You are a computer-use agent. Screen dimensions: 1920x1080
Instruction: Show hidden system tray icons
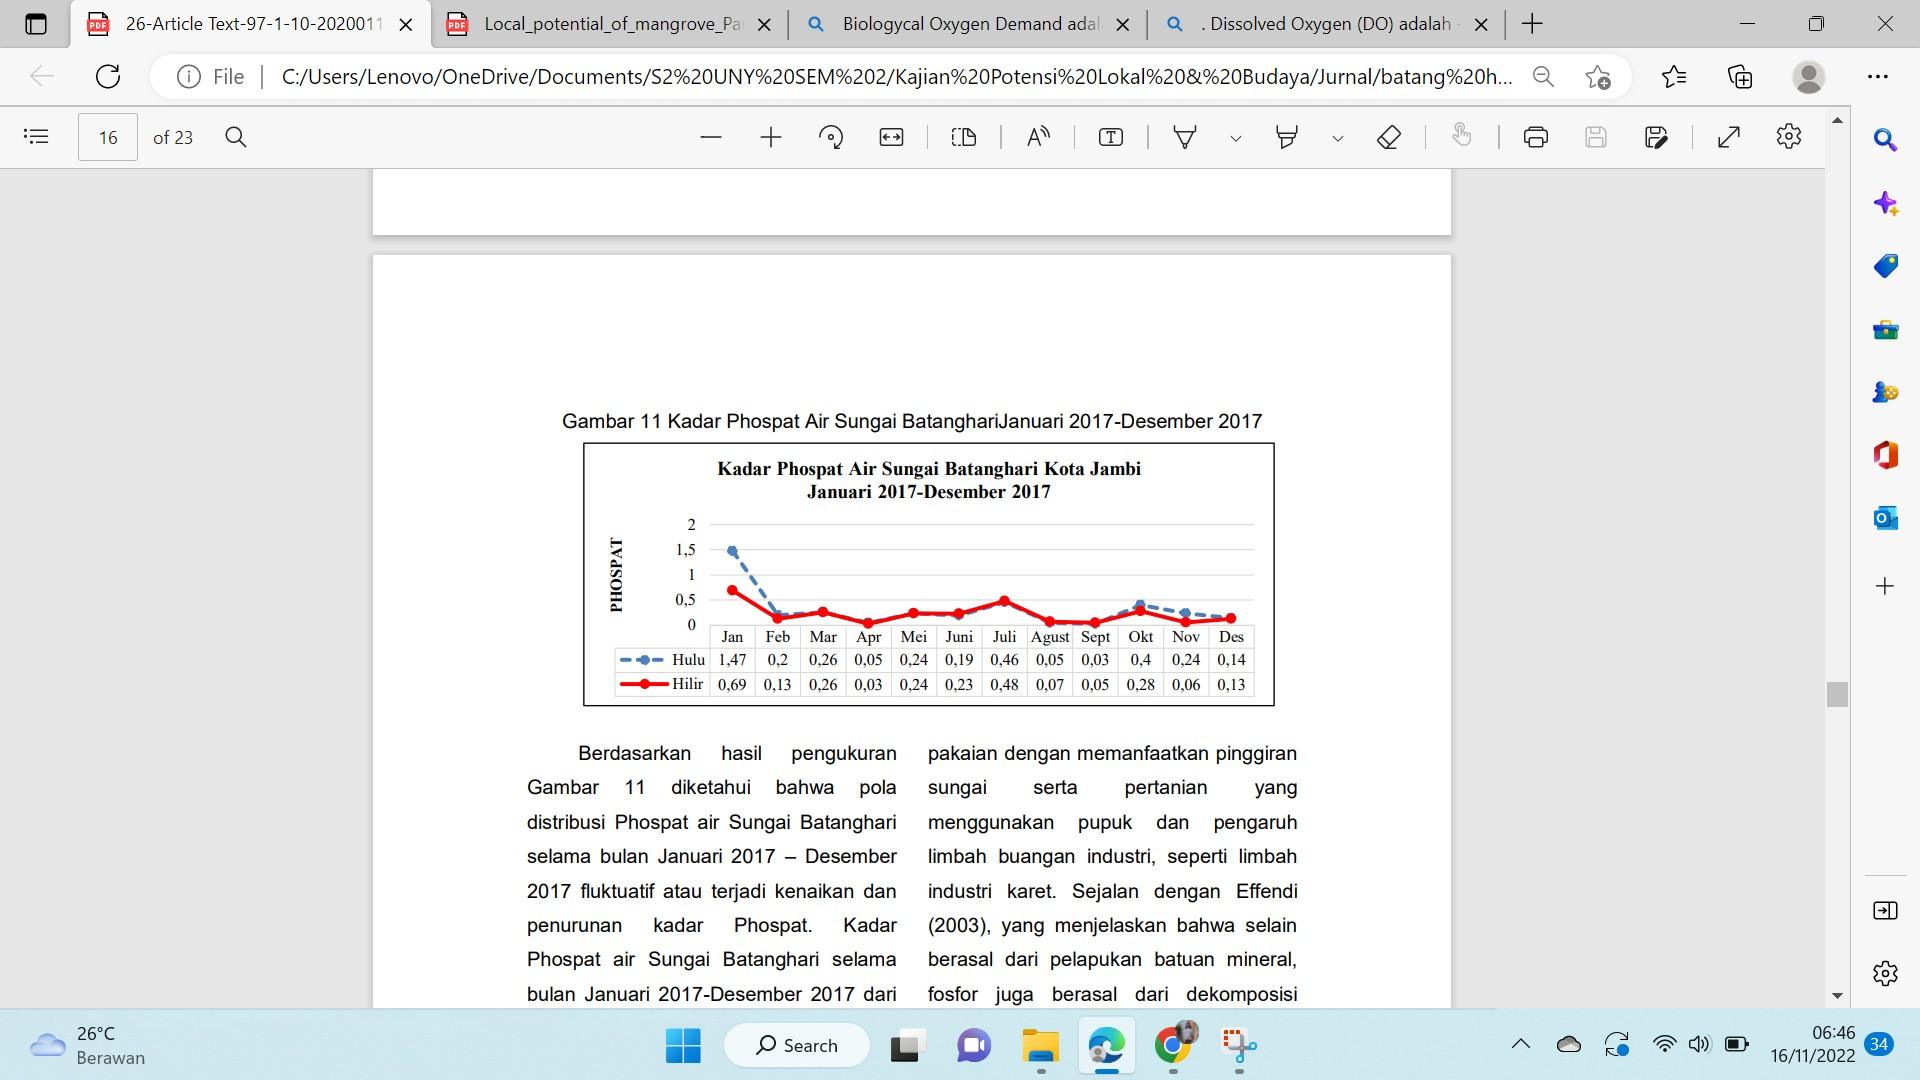tap(1521, 1045)
